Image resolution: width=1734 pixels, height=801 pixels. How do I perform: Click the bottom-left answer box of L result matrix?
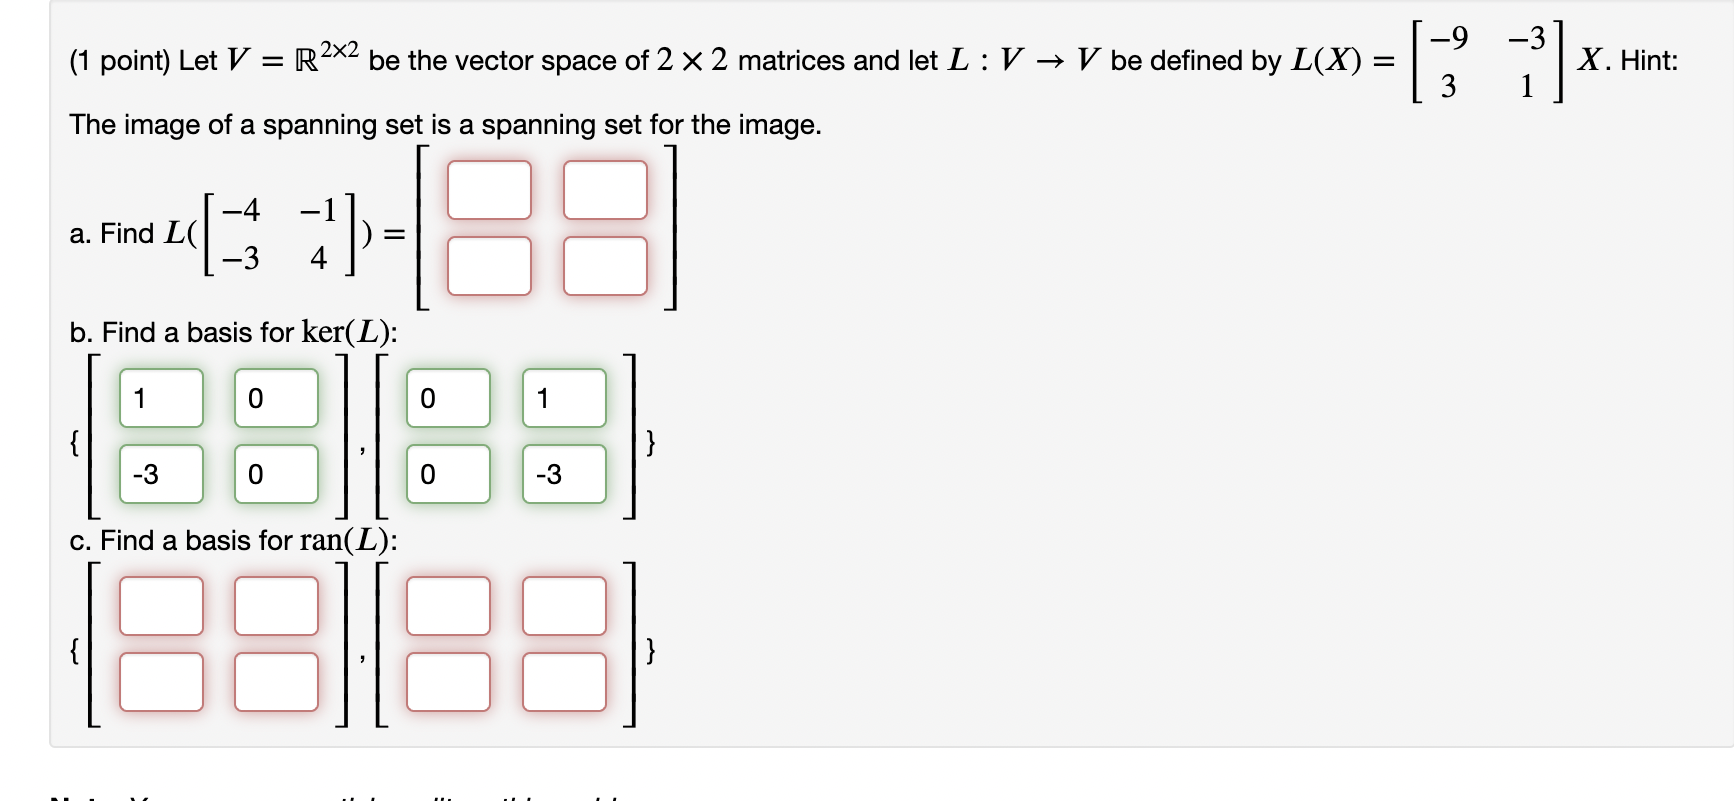point(489,264)
